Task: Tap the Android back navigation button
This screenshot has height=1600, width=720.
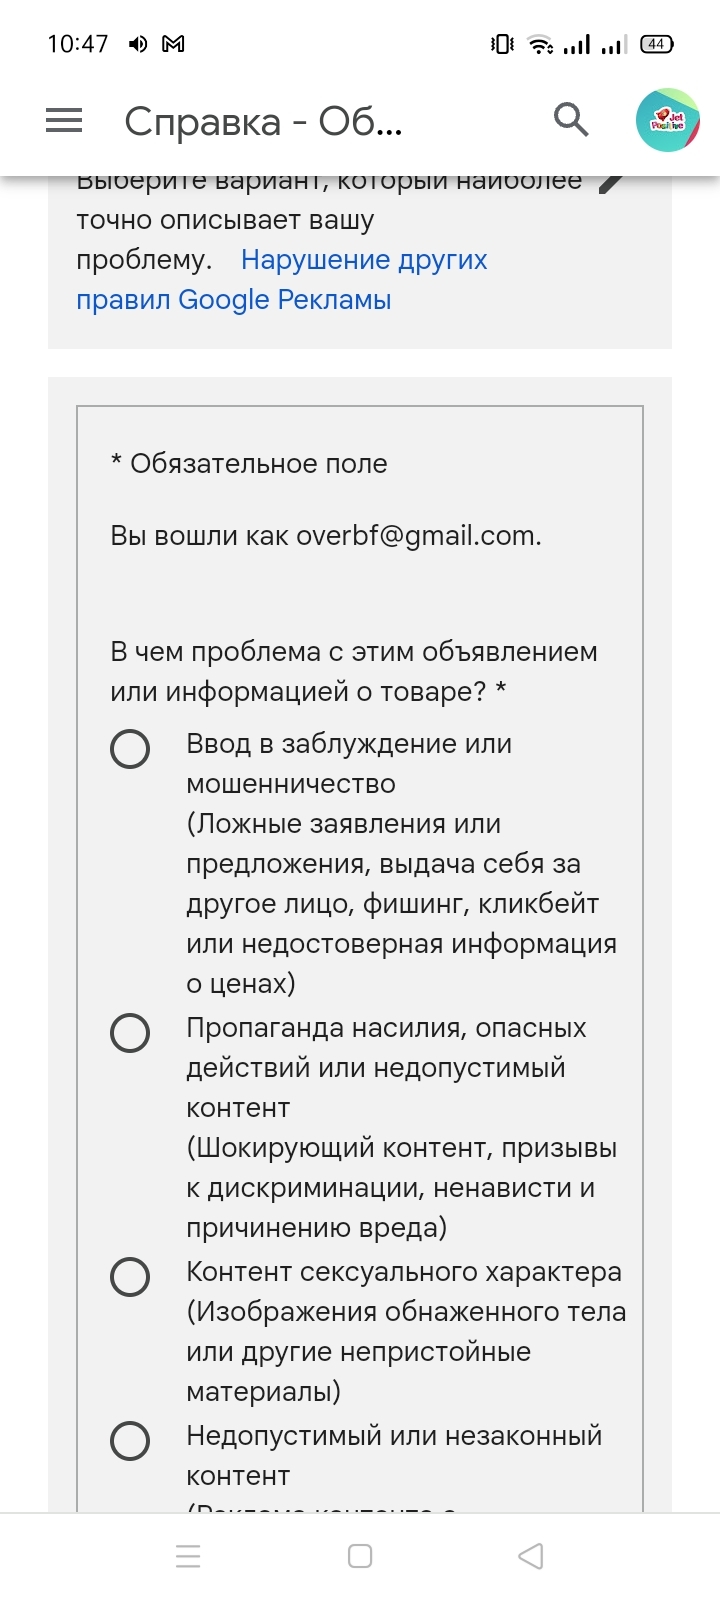Action: [x=531, y=1556]
